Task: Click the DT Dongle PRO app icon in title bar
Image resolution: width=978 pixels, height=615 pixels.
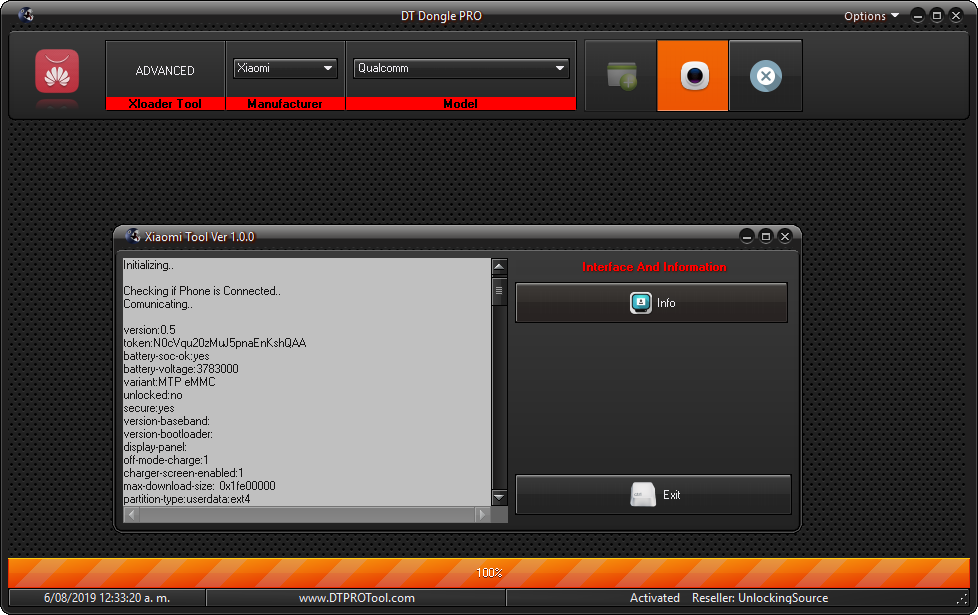Action: (x=26, y=15)
